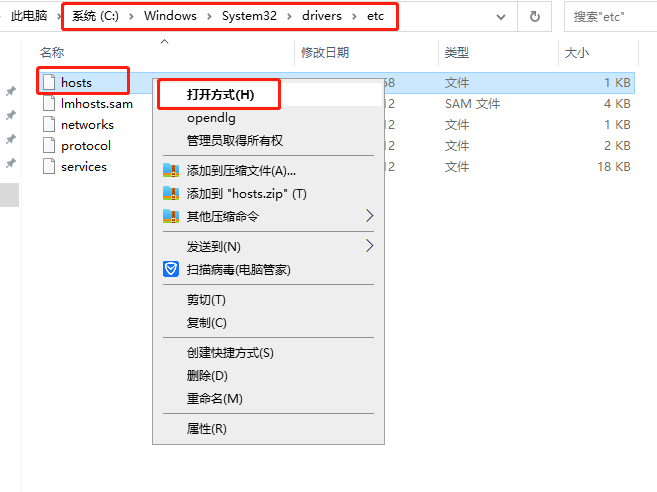Choose 复制(C) from context menu
Image resolution: width=657 pixels, height=492 pixels.
pyautogui.click(x=207, y=323)
